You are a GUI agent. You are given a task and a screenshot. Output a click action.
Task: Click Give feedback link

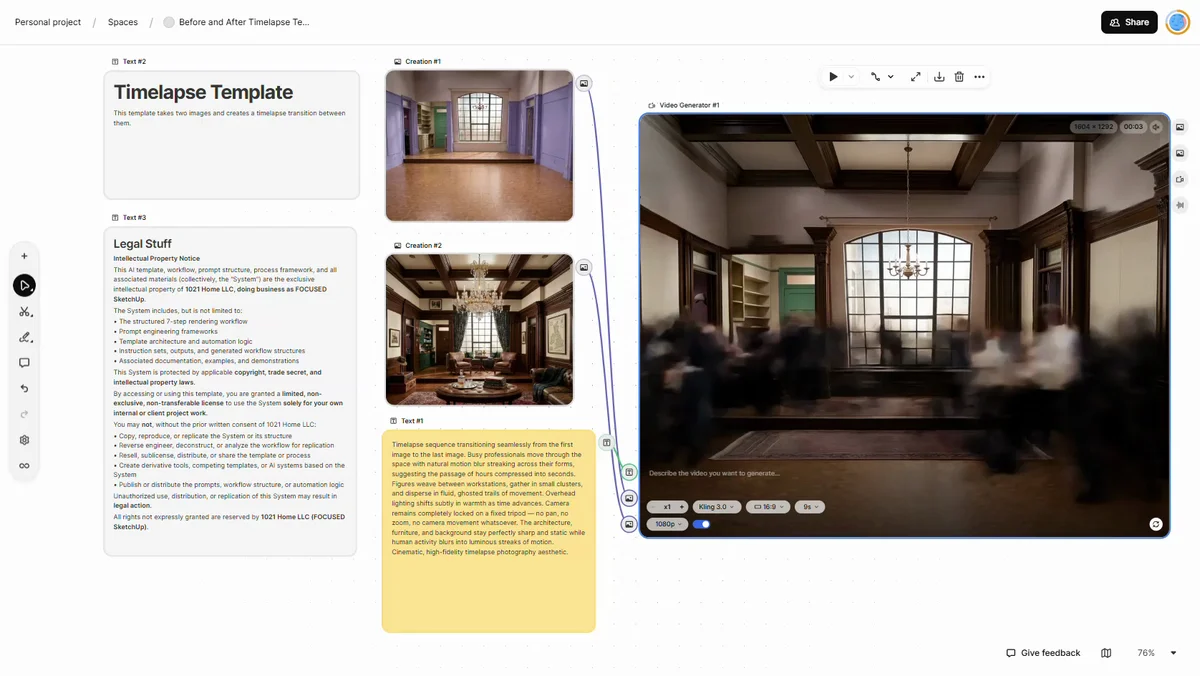click(1043, 653)
